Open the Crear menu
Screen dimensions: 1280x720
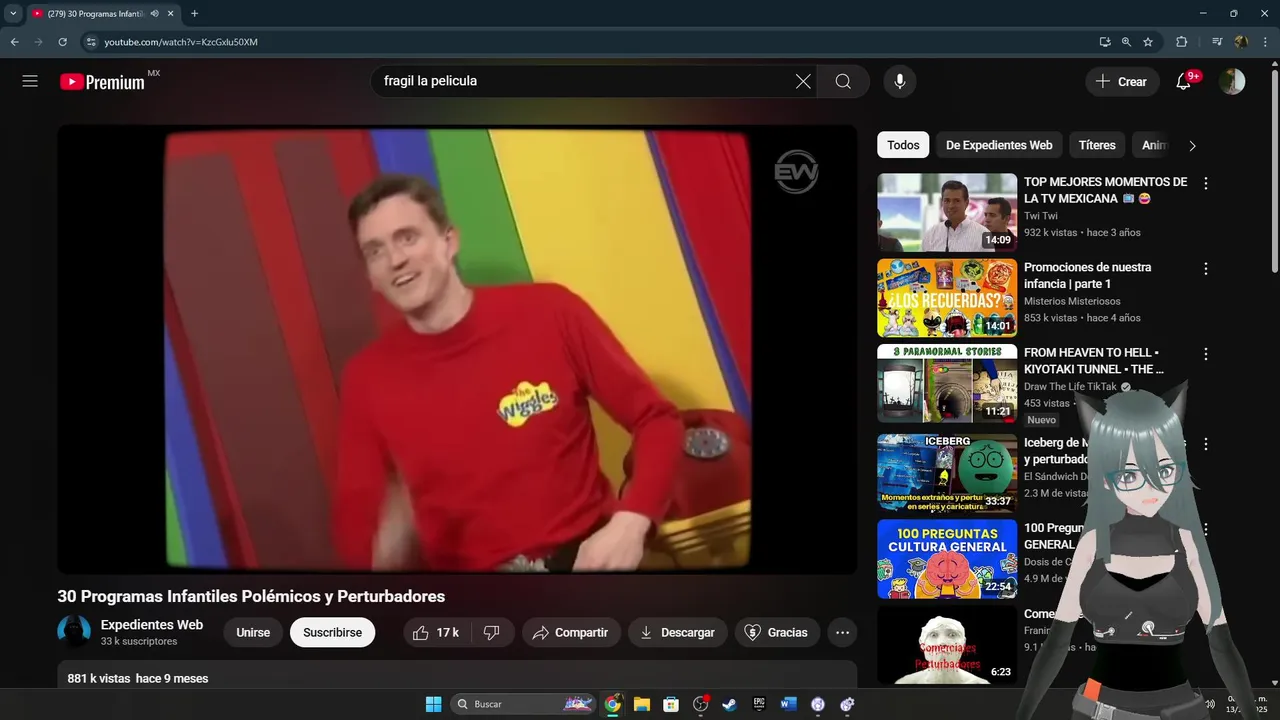[x=1122, y=82]
